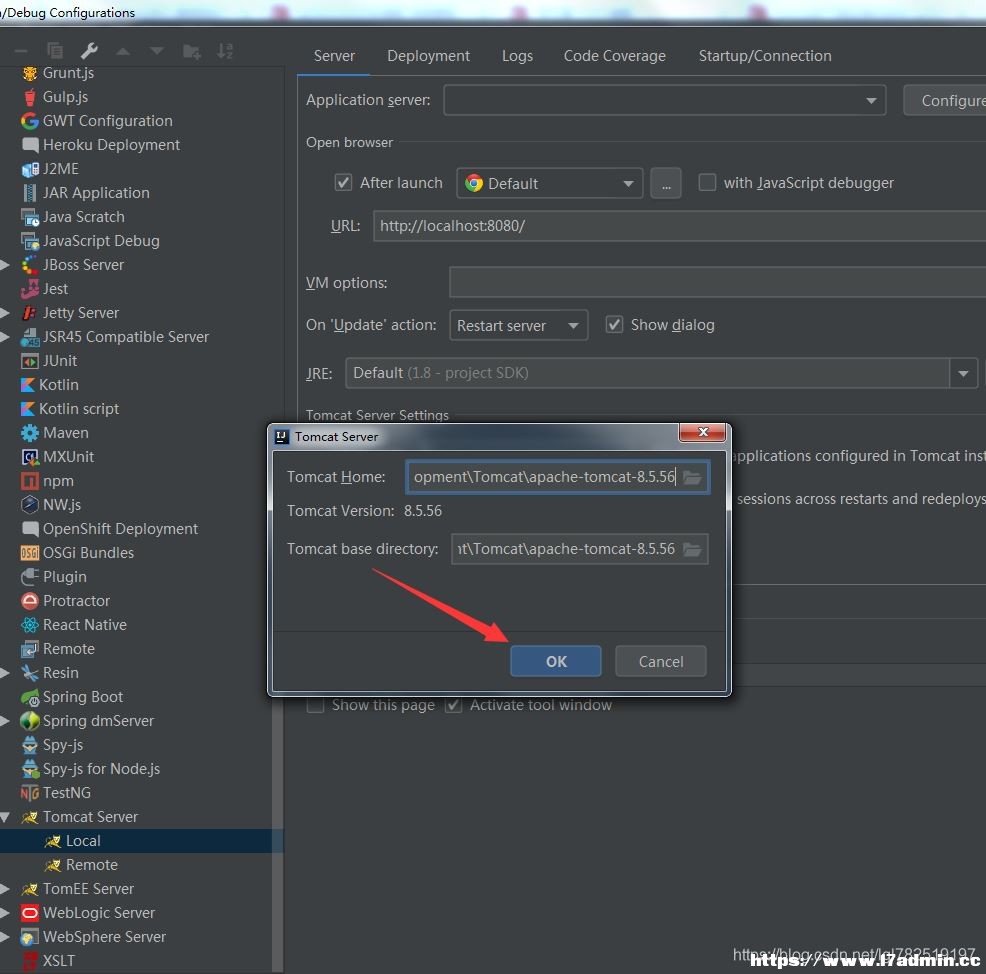Click the Gulp.js cup icon

tap(30, 97)
